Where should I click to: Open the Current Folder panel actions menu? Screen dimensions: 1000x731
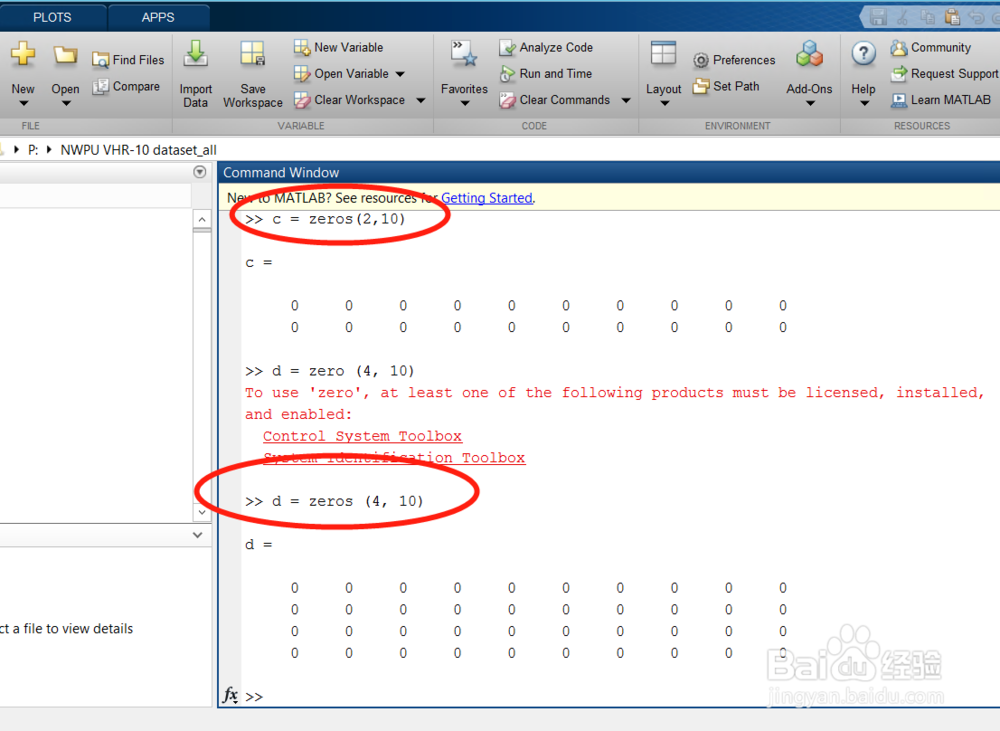(200, 172)
